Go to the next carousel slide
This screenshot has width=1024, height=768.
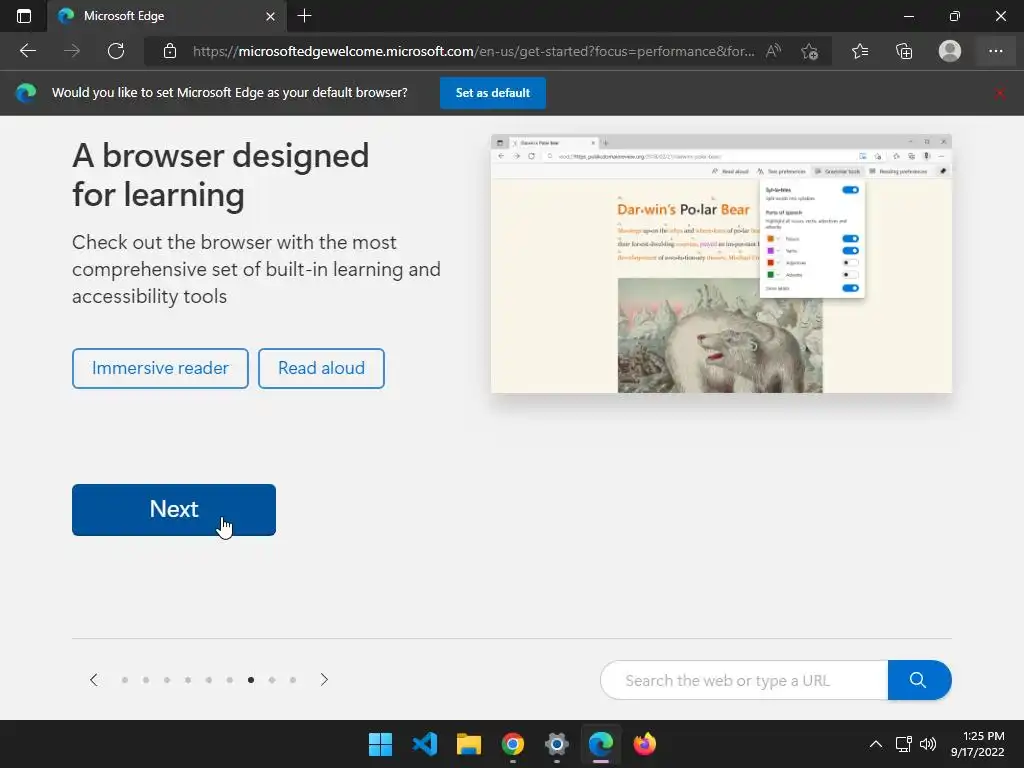click(324, 680)
